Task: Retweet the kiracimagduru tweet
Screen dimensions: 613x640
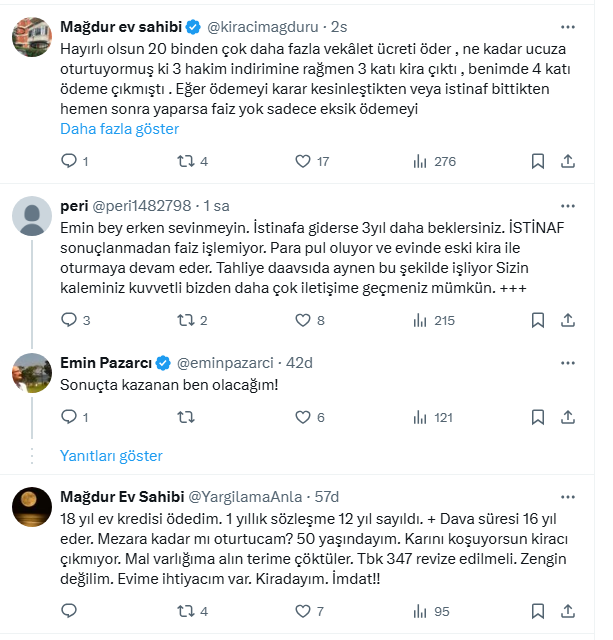Action: click(185, 161)
